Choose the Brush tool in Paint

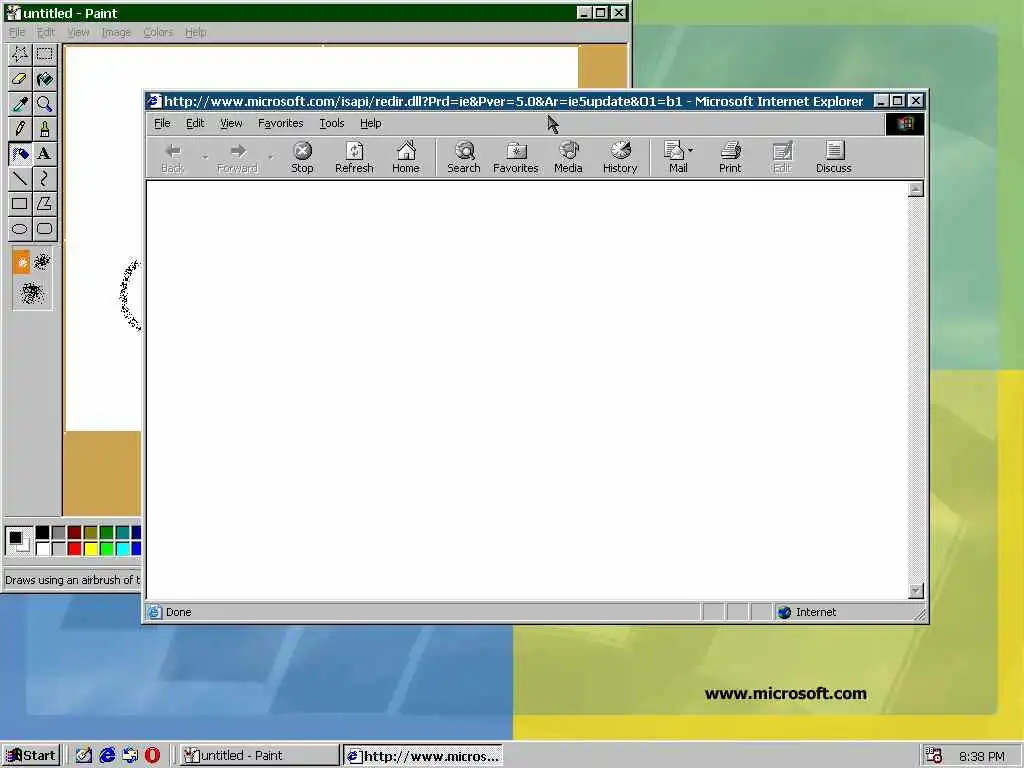(44, 129)
